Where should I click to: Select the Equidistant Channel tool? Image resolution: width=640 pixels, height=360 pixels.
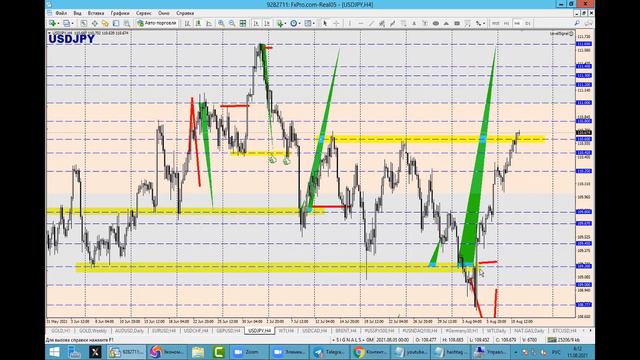pos(382,23)
